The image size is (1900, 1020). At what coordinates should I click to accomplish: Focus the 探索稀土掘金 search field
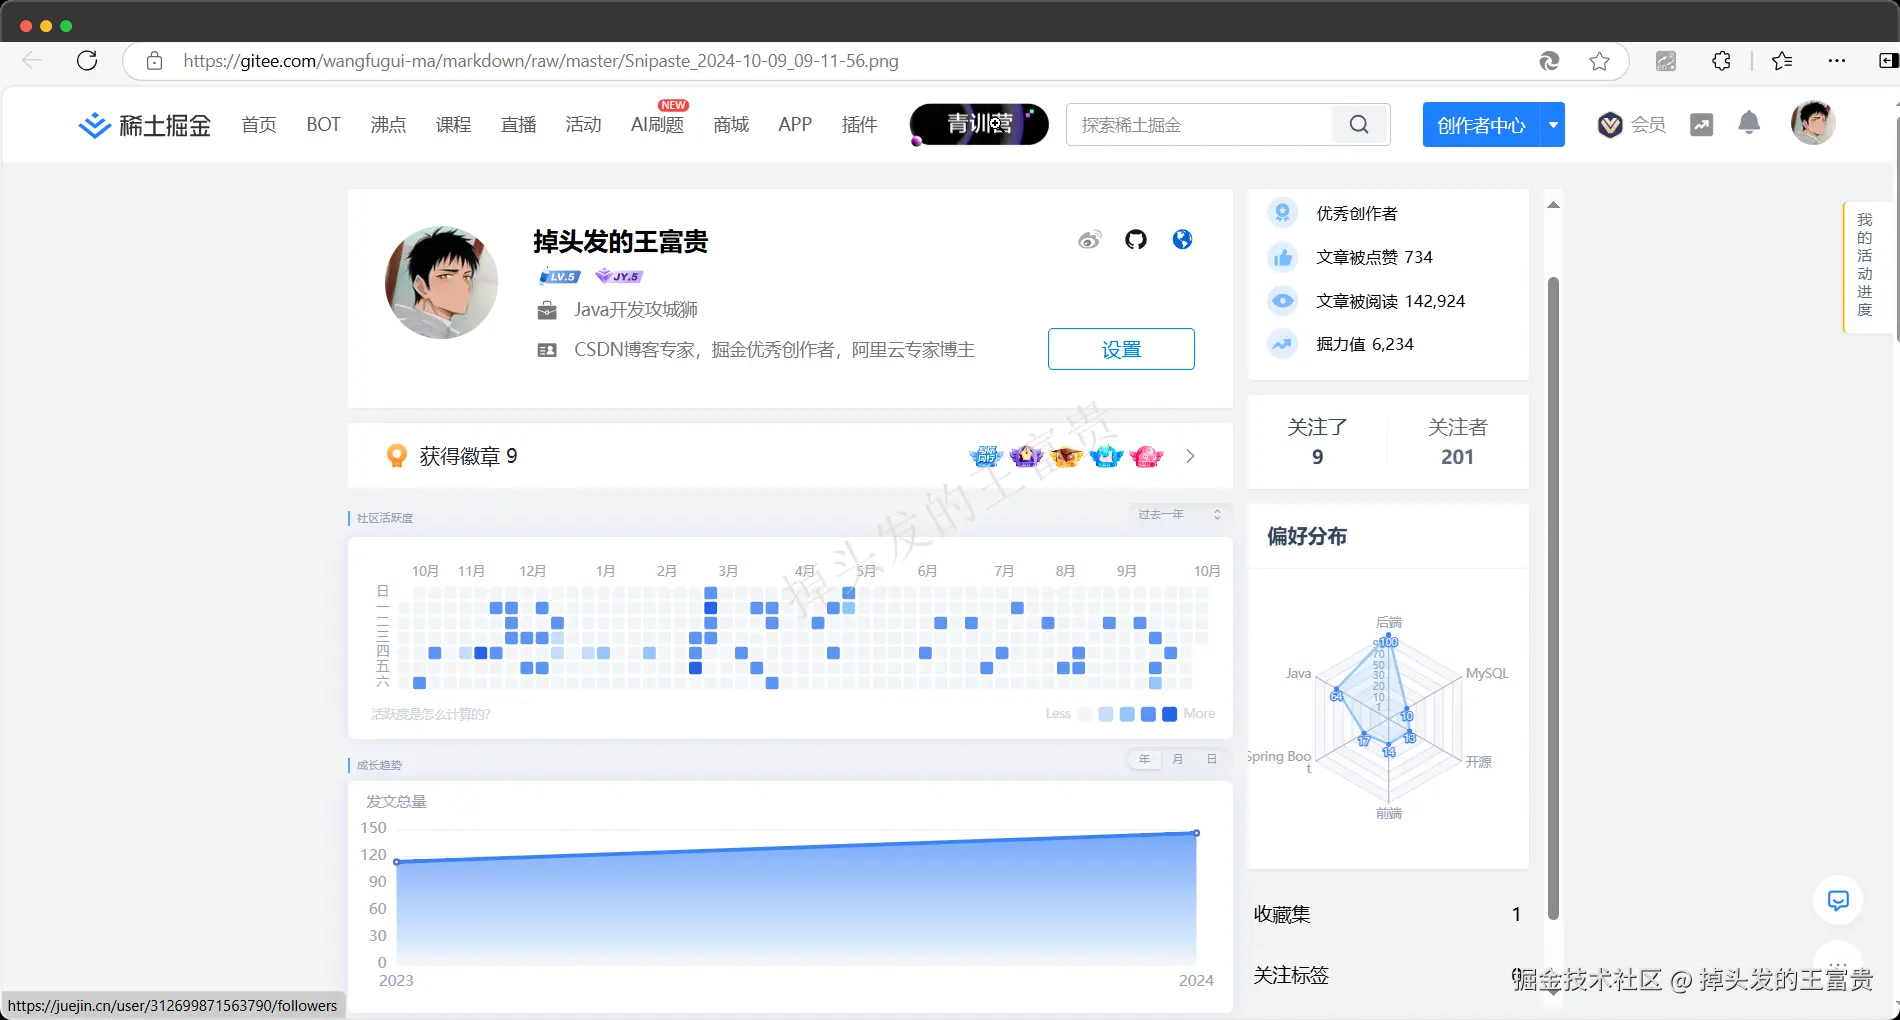tap(1200, 125)
